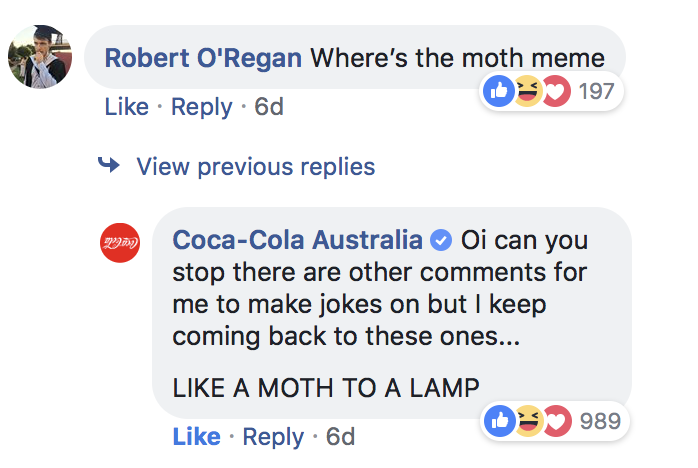Reply to Robert O'Regan's comment

pyautogui.click(x=201, y=106)
